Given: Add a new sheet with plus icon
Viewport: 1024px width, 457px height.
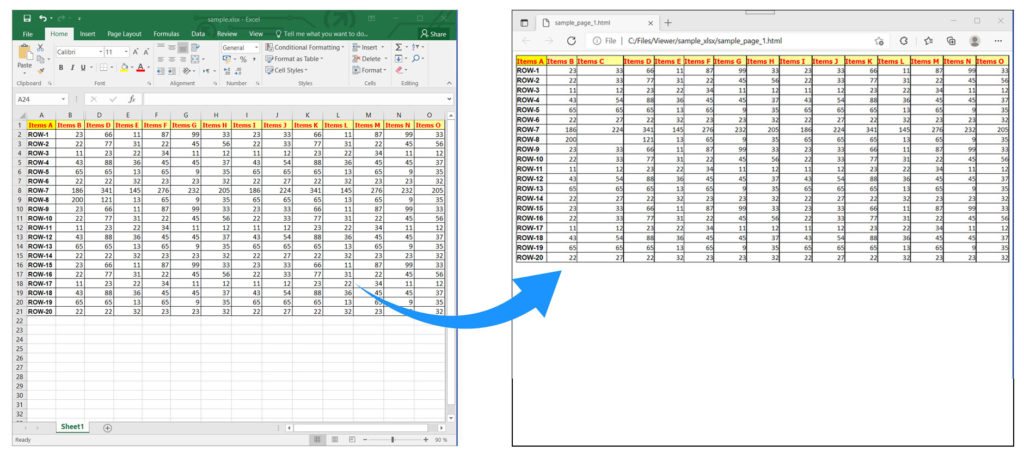Looking at the screenshot, I should (x=107, y=427).
